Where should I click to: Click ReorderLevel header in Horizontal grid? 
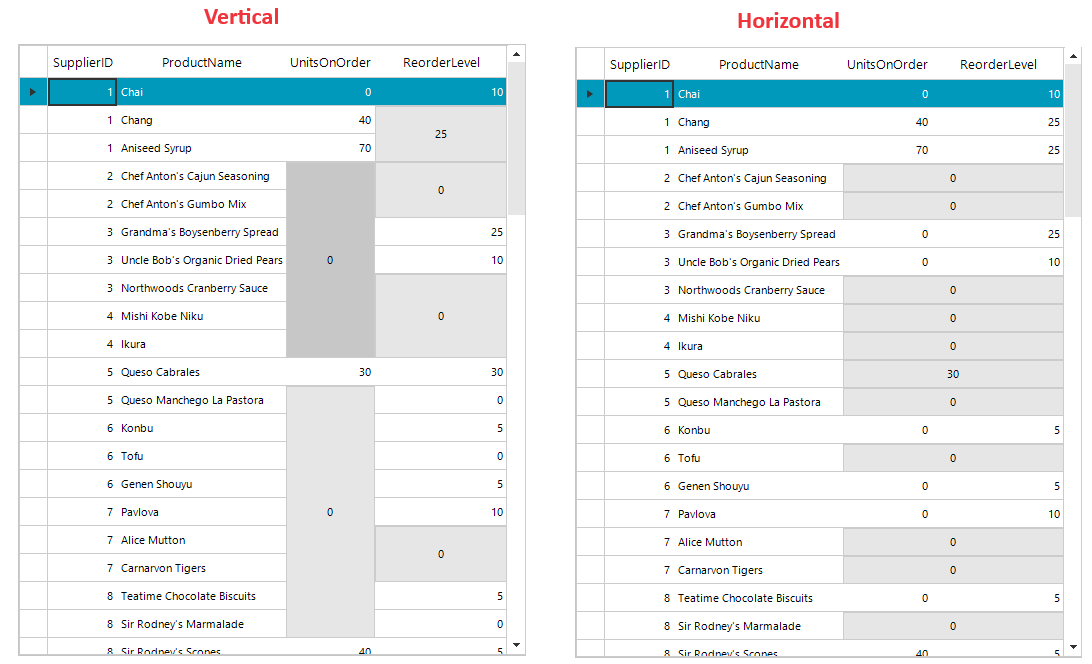pyautogui.click(x=998, y=64)
